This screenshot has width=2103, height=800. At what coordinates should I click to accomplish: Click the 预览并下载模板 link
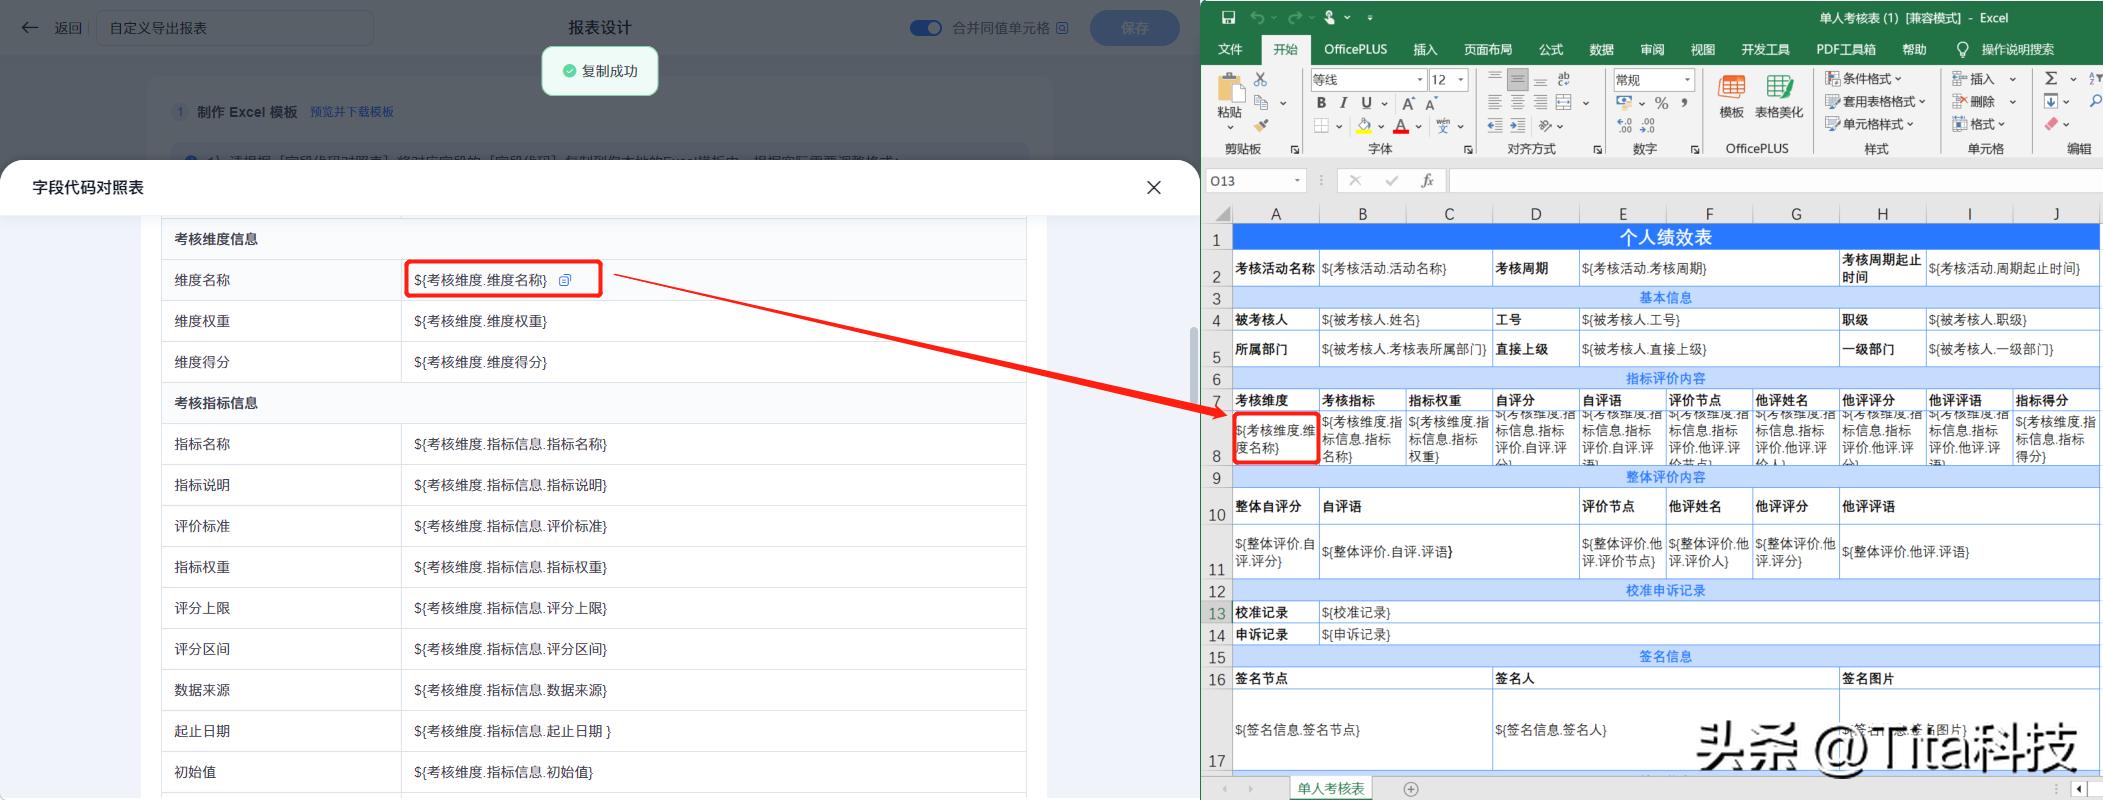(x=352, y=112)
